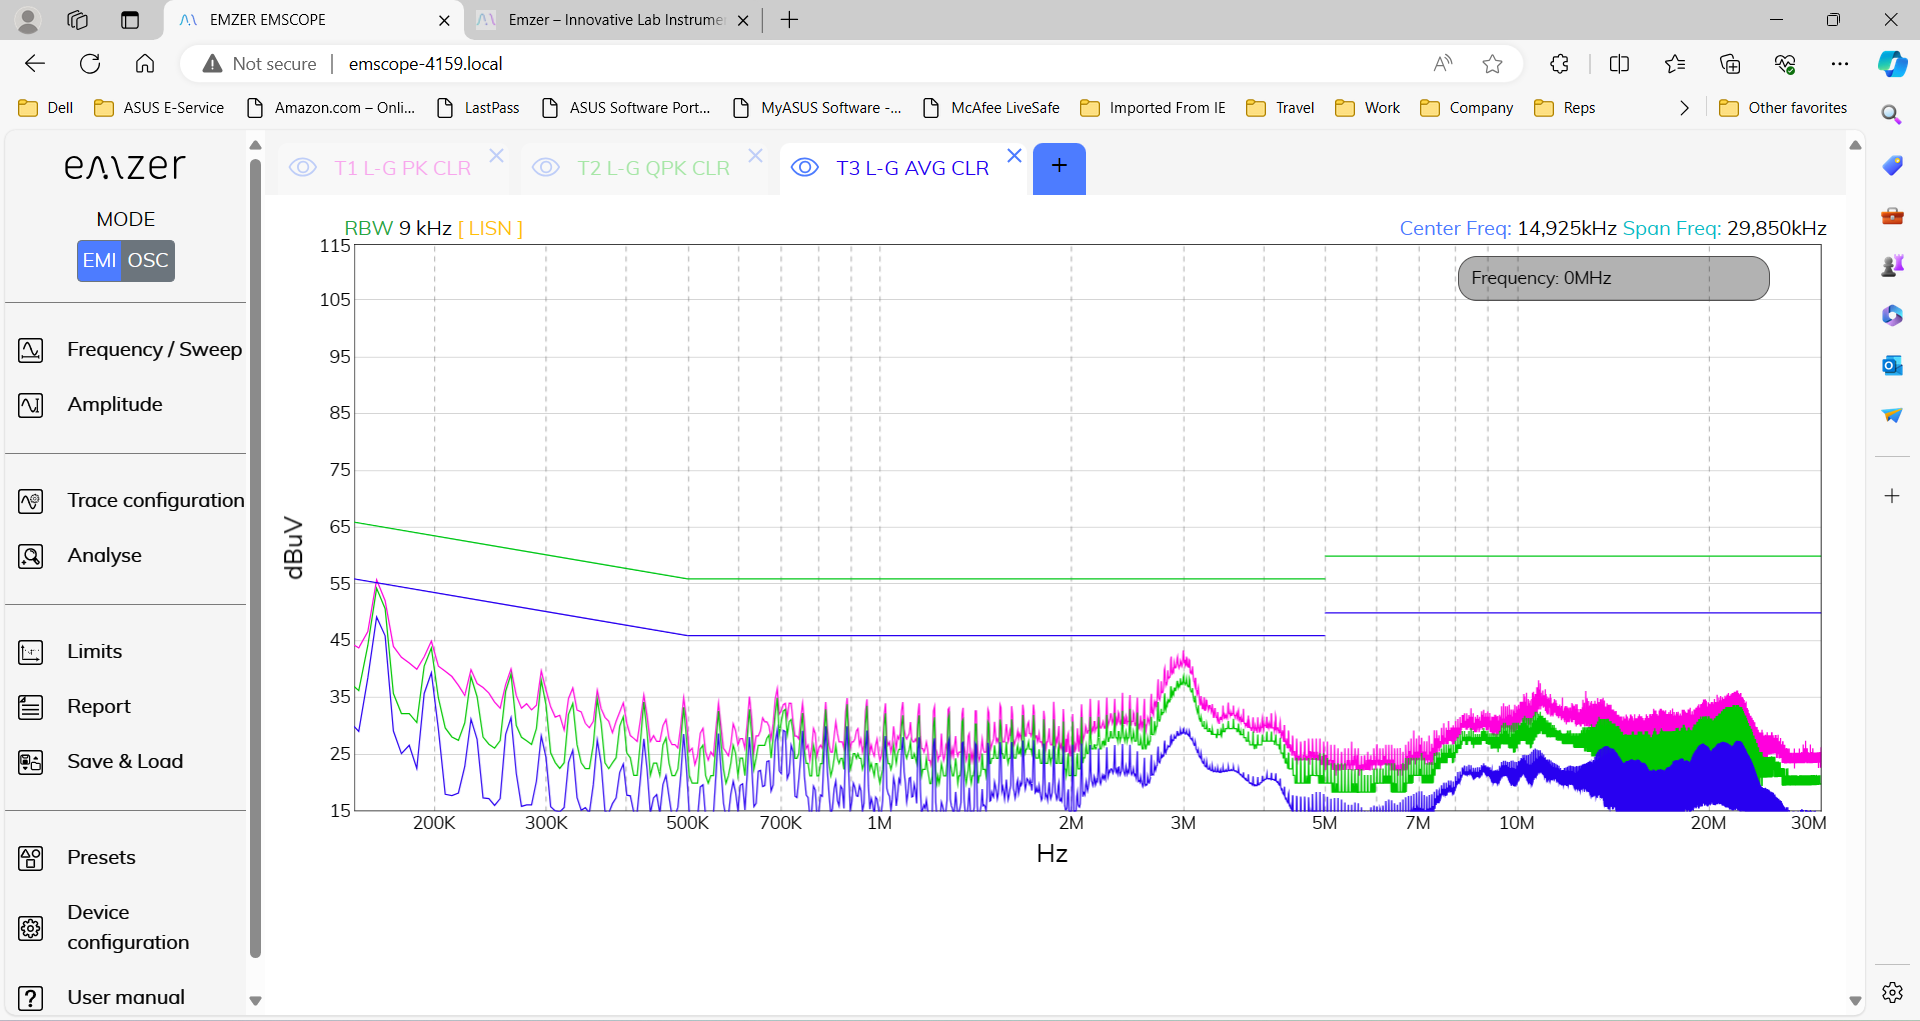The image size is (1920, 1021).
Task: Open browser extensions puzzle icon
Action: [x=1559, y=64]
